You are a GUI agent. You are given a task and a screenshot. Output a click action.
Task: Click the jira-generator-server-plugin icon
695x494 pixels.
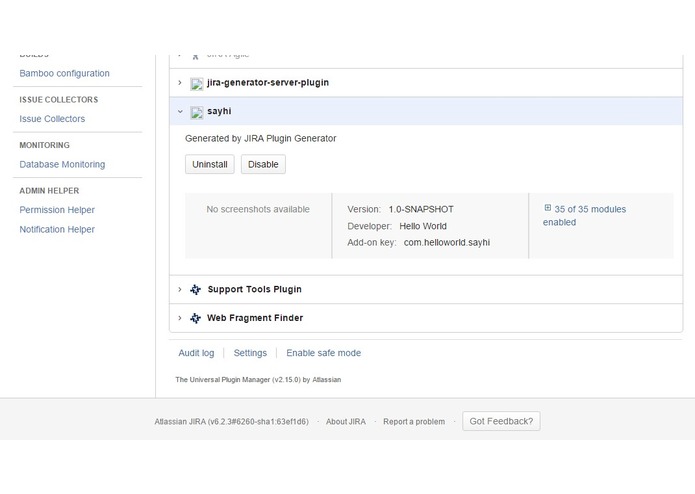(196, 83)
